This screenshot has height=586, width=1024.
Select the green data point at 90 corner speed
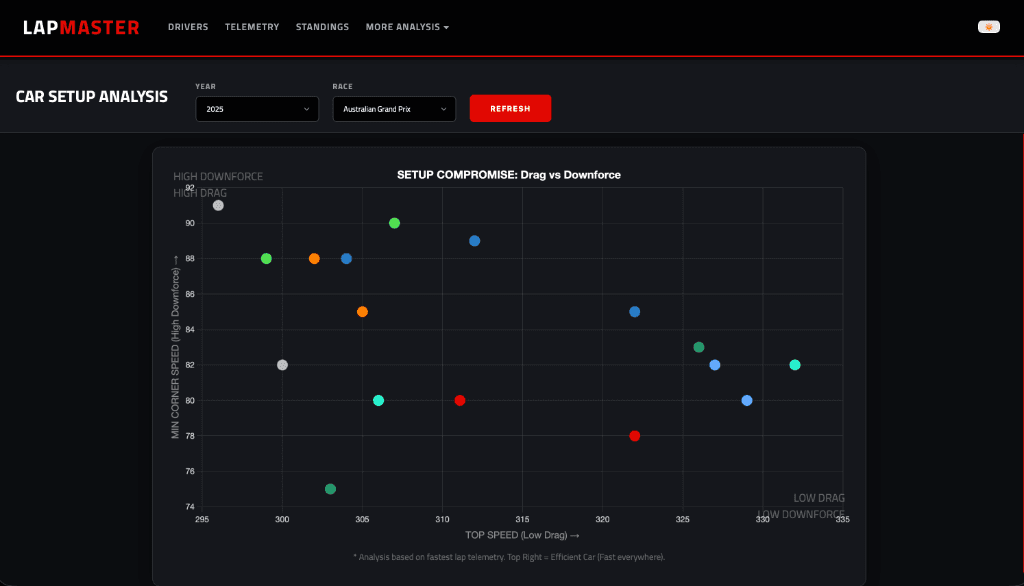pyautogui.click(x=394, y=223)
